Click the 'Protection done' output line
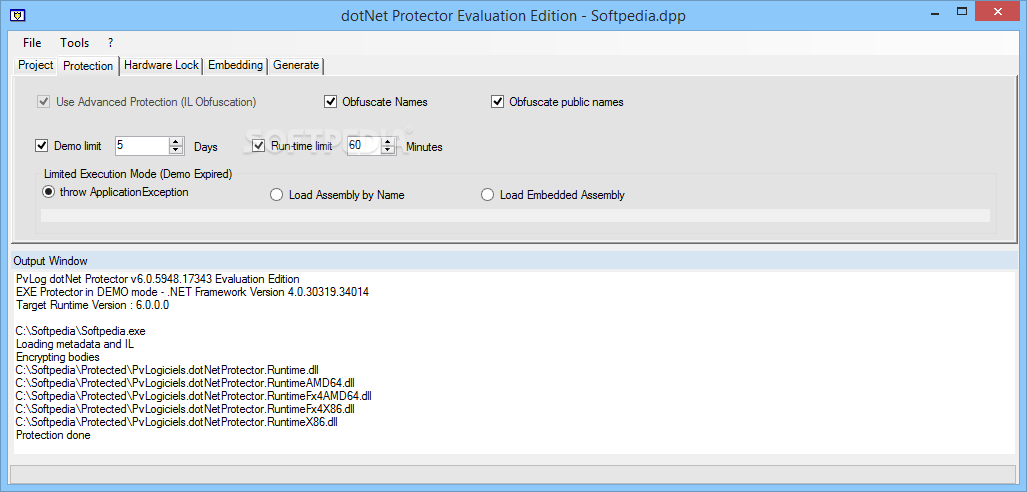 click(53, 435)
